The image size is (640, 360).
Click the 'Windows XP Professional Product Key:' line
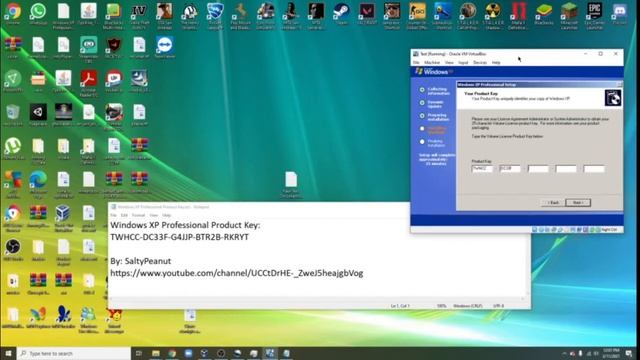[x=185, y=225]
